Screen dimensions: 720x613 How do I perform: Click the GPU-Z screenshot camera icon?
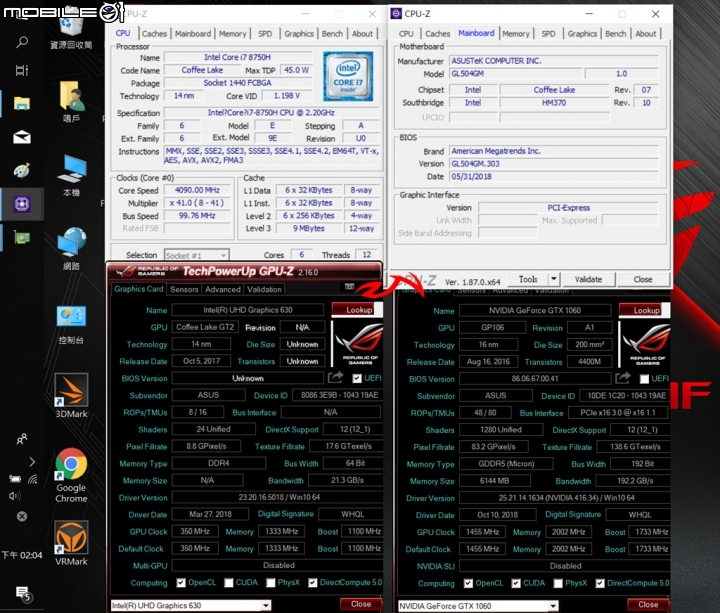coord(349,287)
